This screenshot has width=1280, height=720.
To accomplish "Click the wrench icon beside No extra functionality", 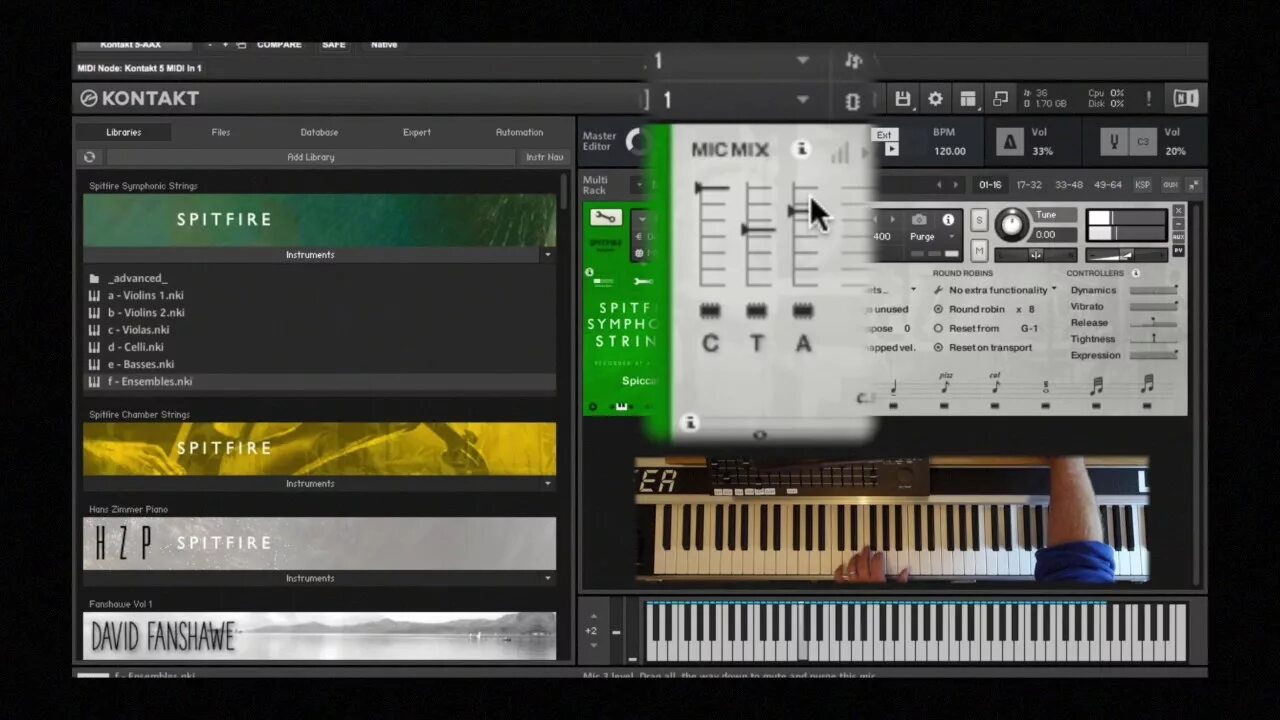I will click(x=938, y=290).
